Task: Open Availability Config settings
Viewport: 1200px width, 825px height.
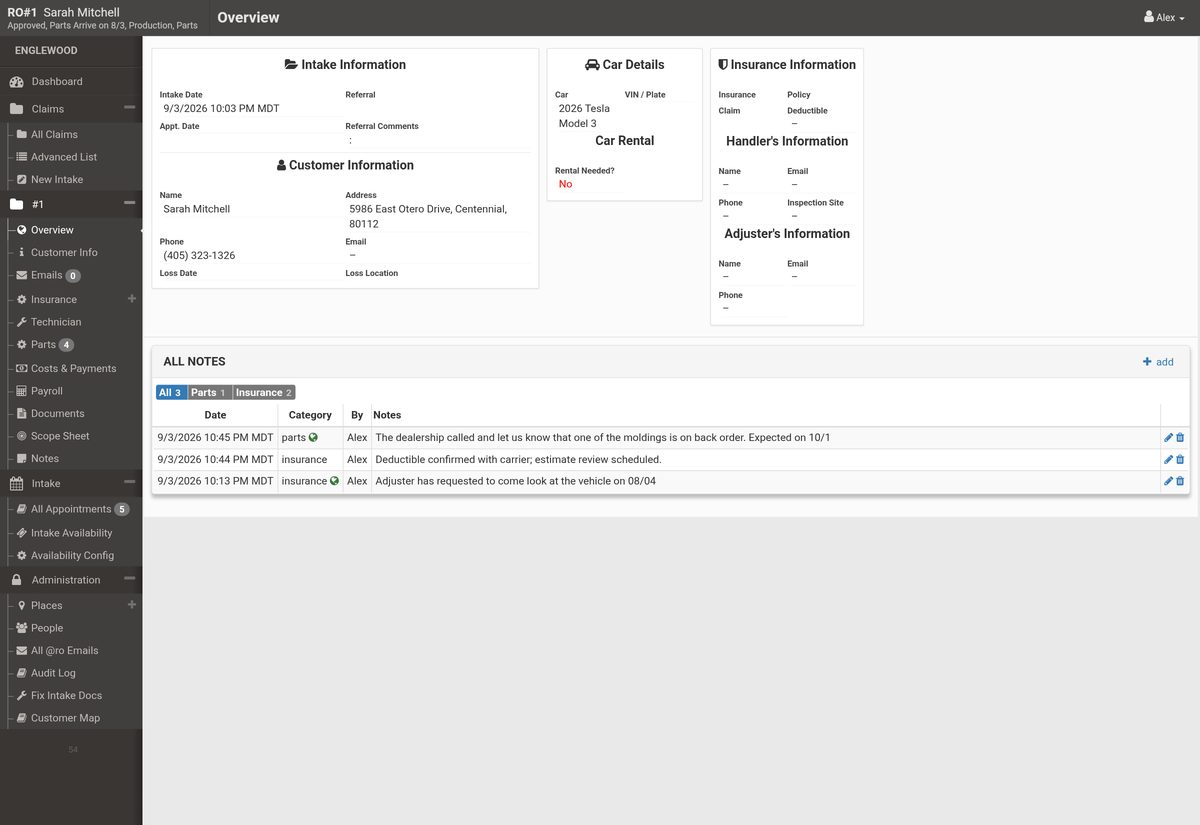Action: pyautogui.click(x=71, y=556)
